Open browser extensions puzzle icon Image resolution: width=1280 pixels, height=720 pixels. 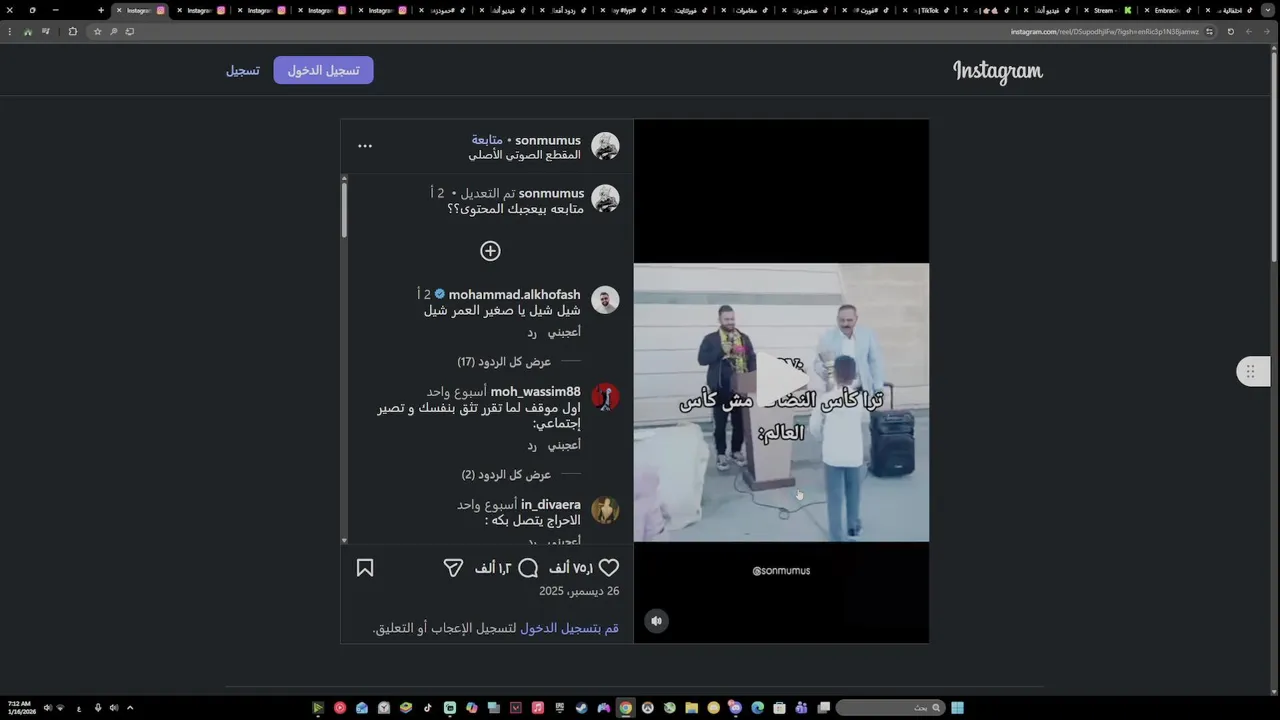(x=72, y=31)
